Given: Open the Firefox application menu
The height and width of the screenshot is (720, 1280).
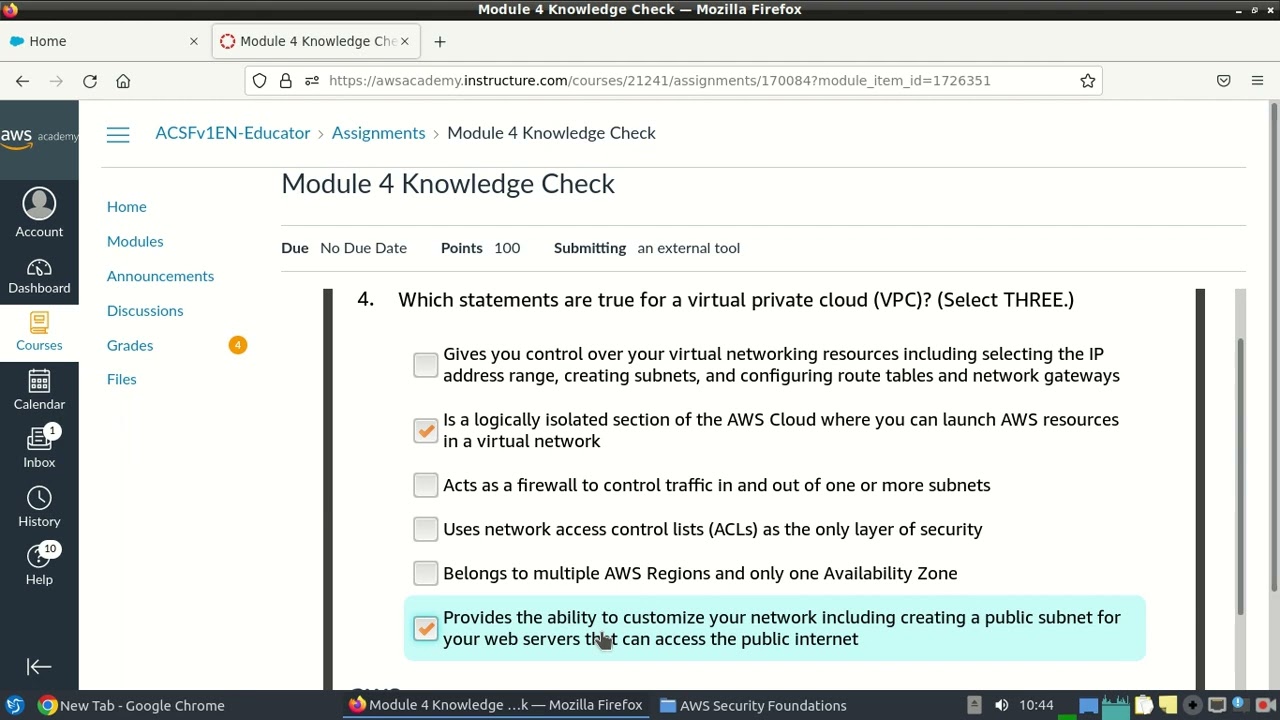Looking at the screenshot, I should tap(1257, 81).
